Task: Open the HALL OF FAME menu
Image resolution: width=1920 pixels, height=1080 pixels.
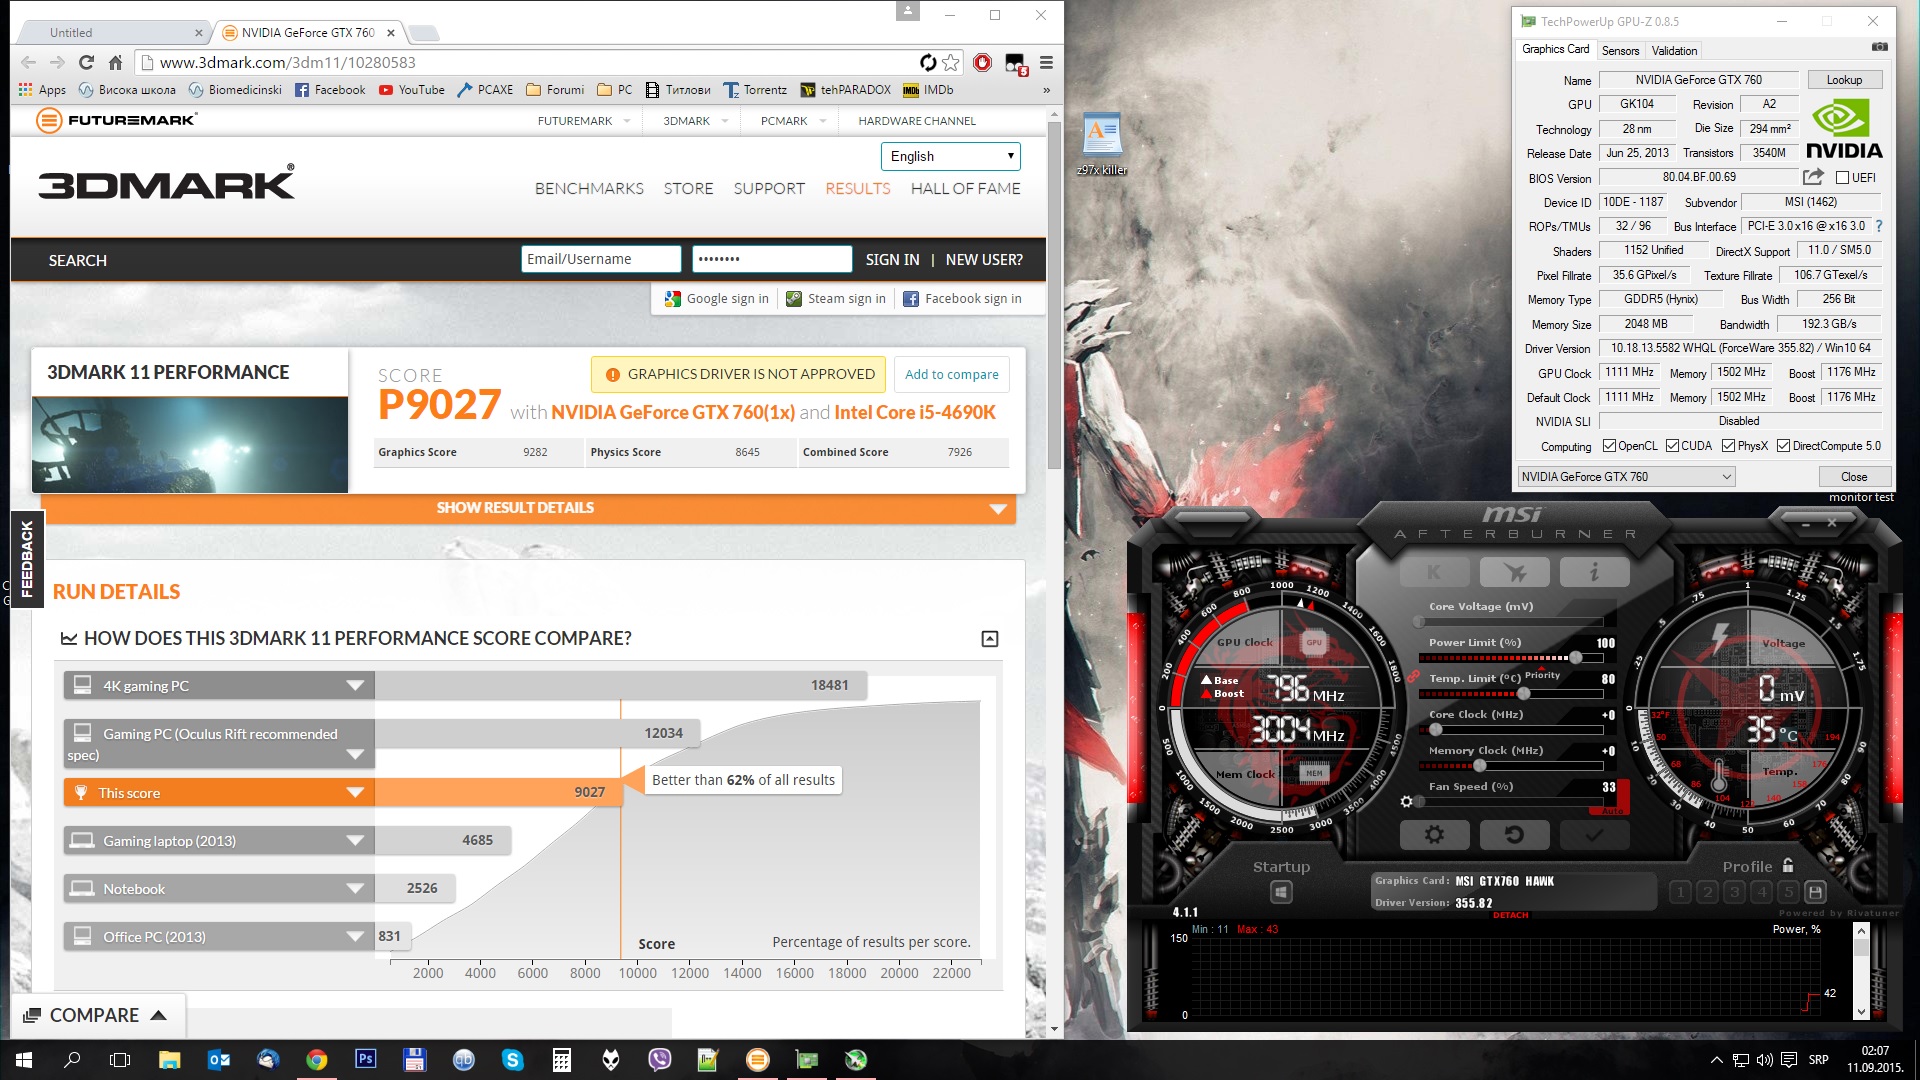Action: (x=965, y=188)
